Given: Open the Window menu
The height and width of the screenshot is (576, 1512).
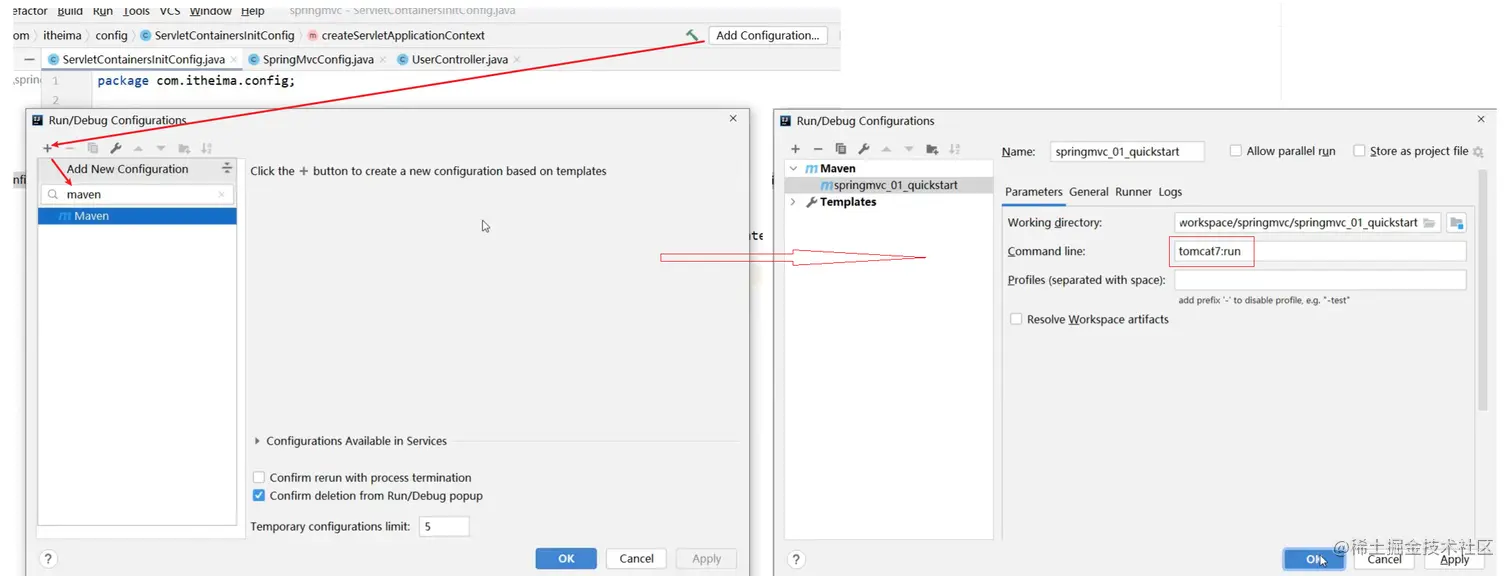Looking at the screenshot, I should tap(210, 11).
